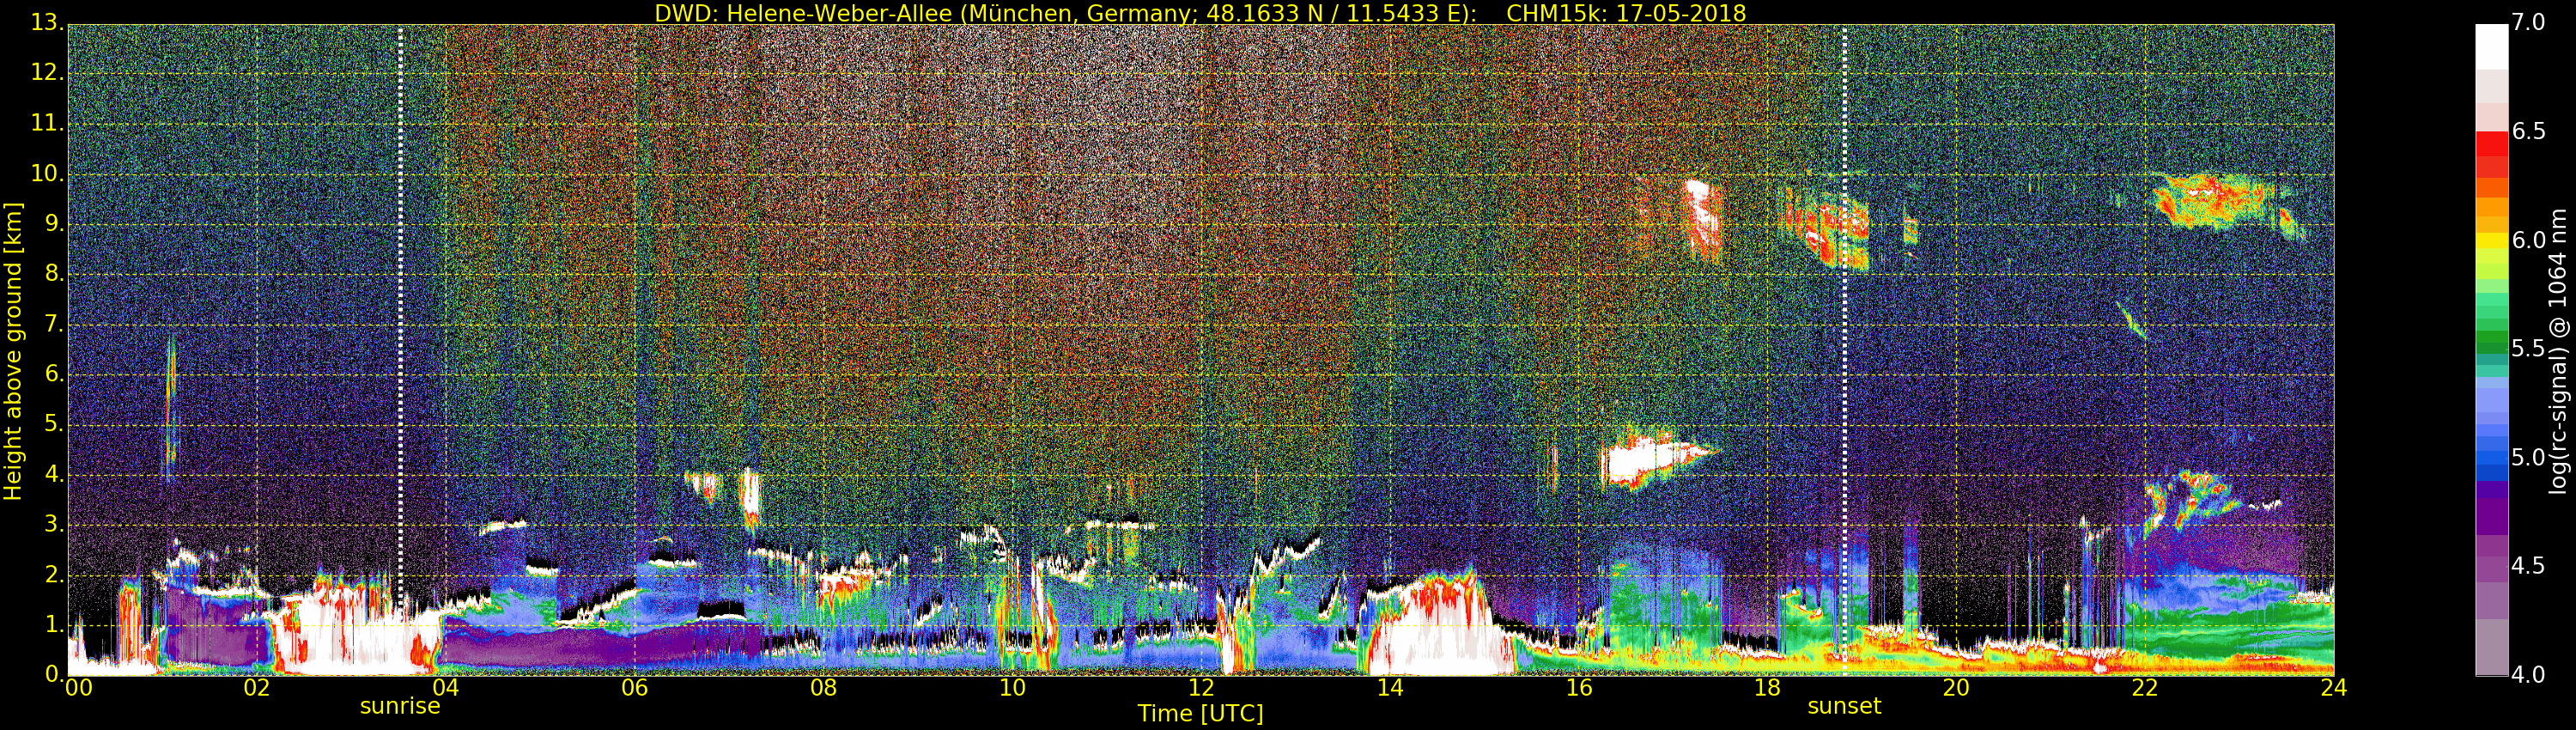Click the log(rc-signal) @ 1064 nm label
This screenshot has height=730, width=2576.
click(2556, 351)
